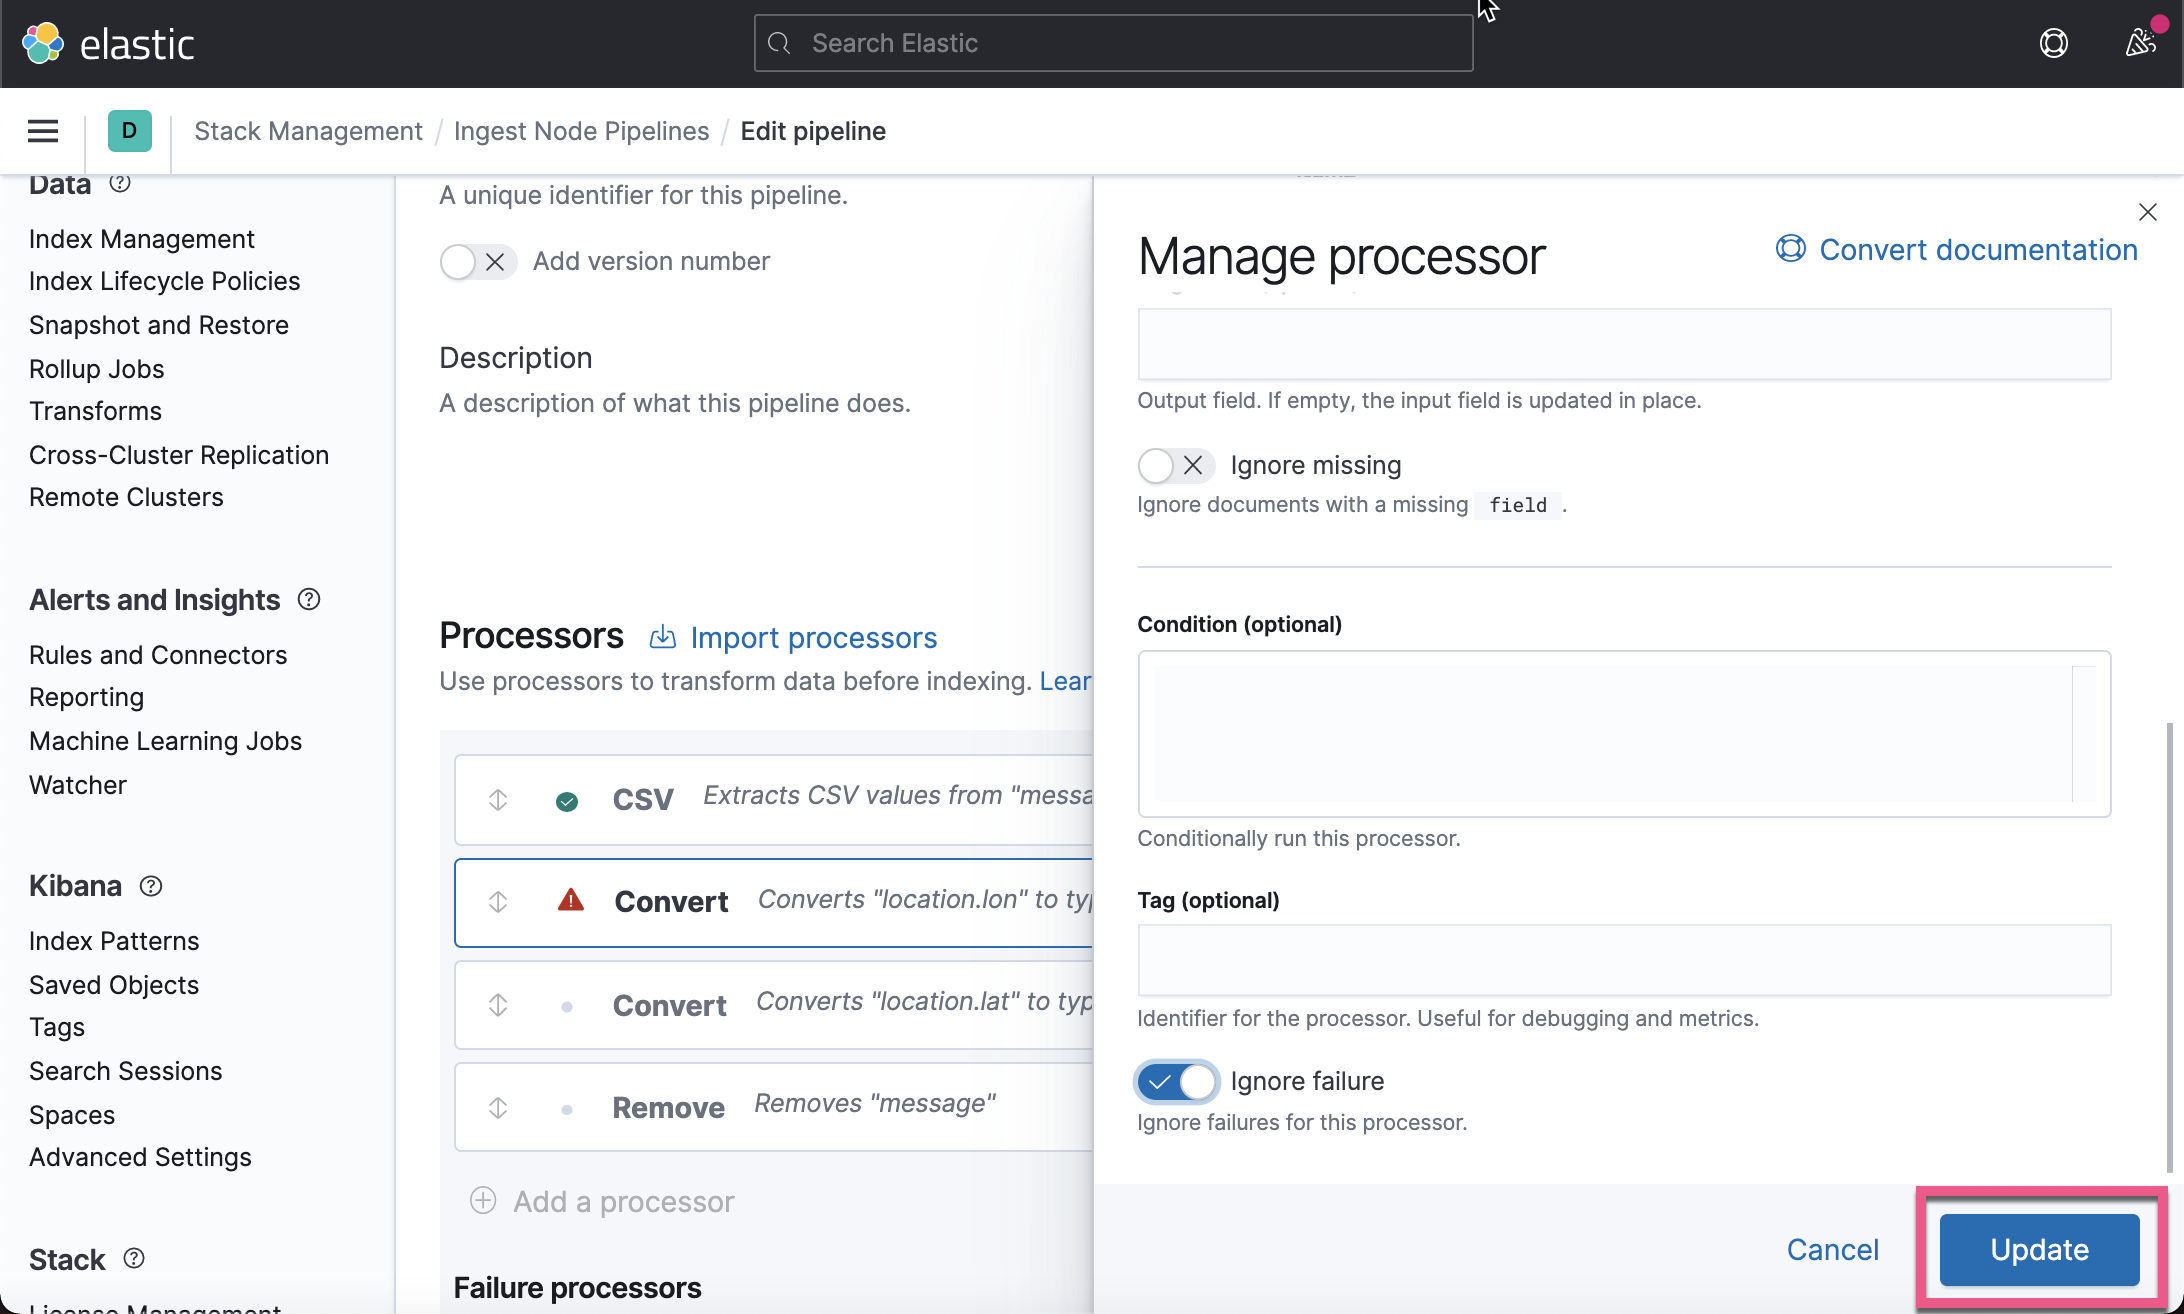Viewport: 2184px width, 1314px height.
Task: Go to Ingest Node Pipelines breadcrumb
Action: (x=581, y=131)
